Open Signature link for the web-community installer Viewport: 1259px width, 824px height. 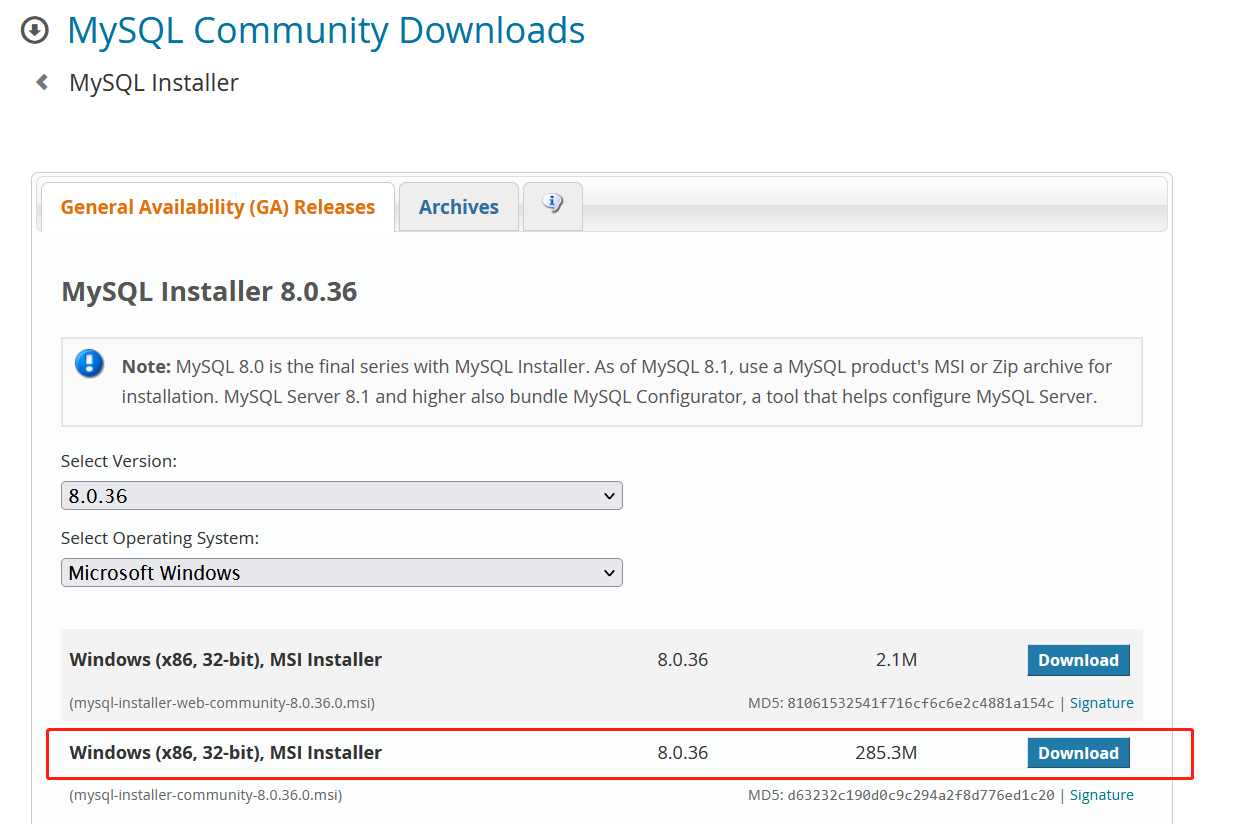click(1102, 703)
